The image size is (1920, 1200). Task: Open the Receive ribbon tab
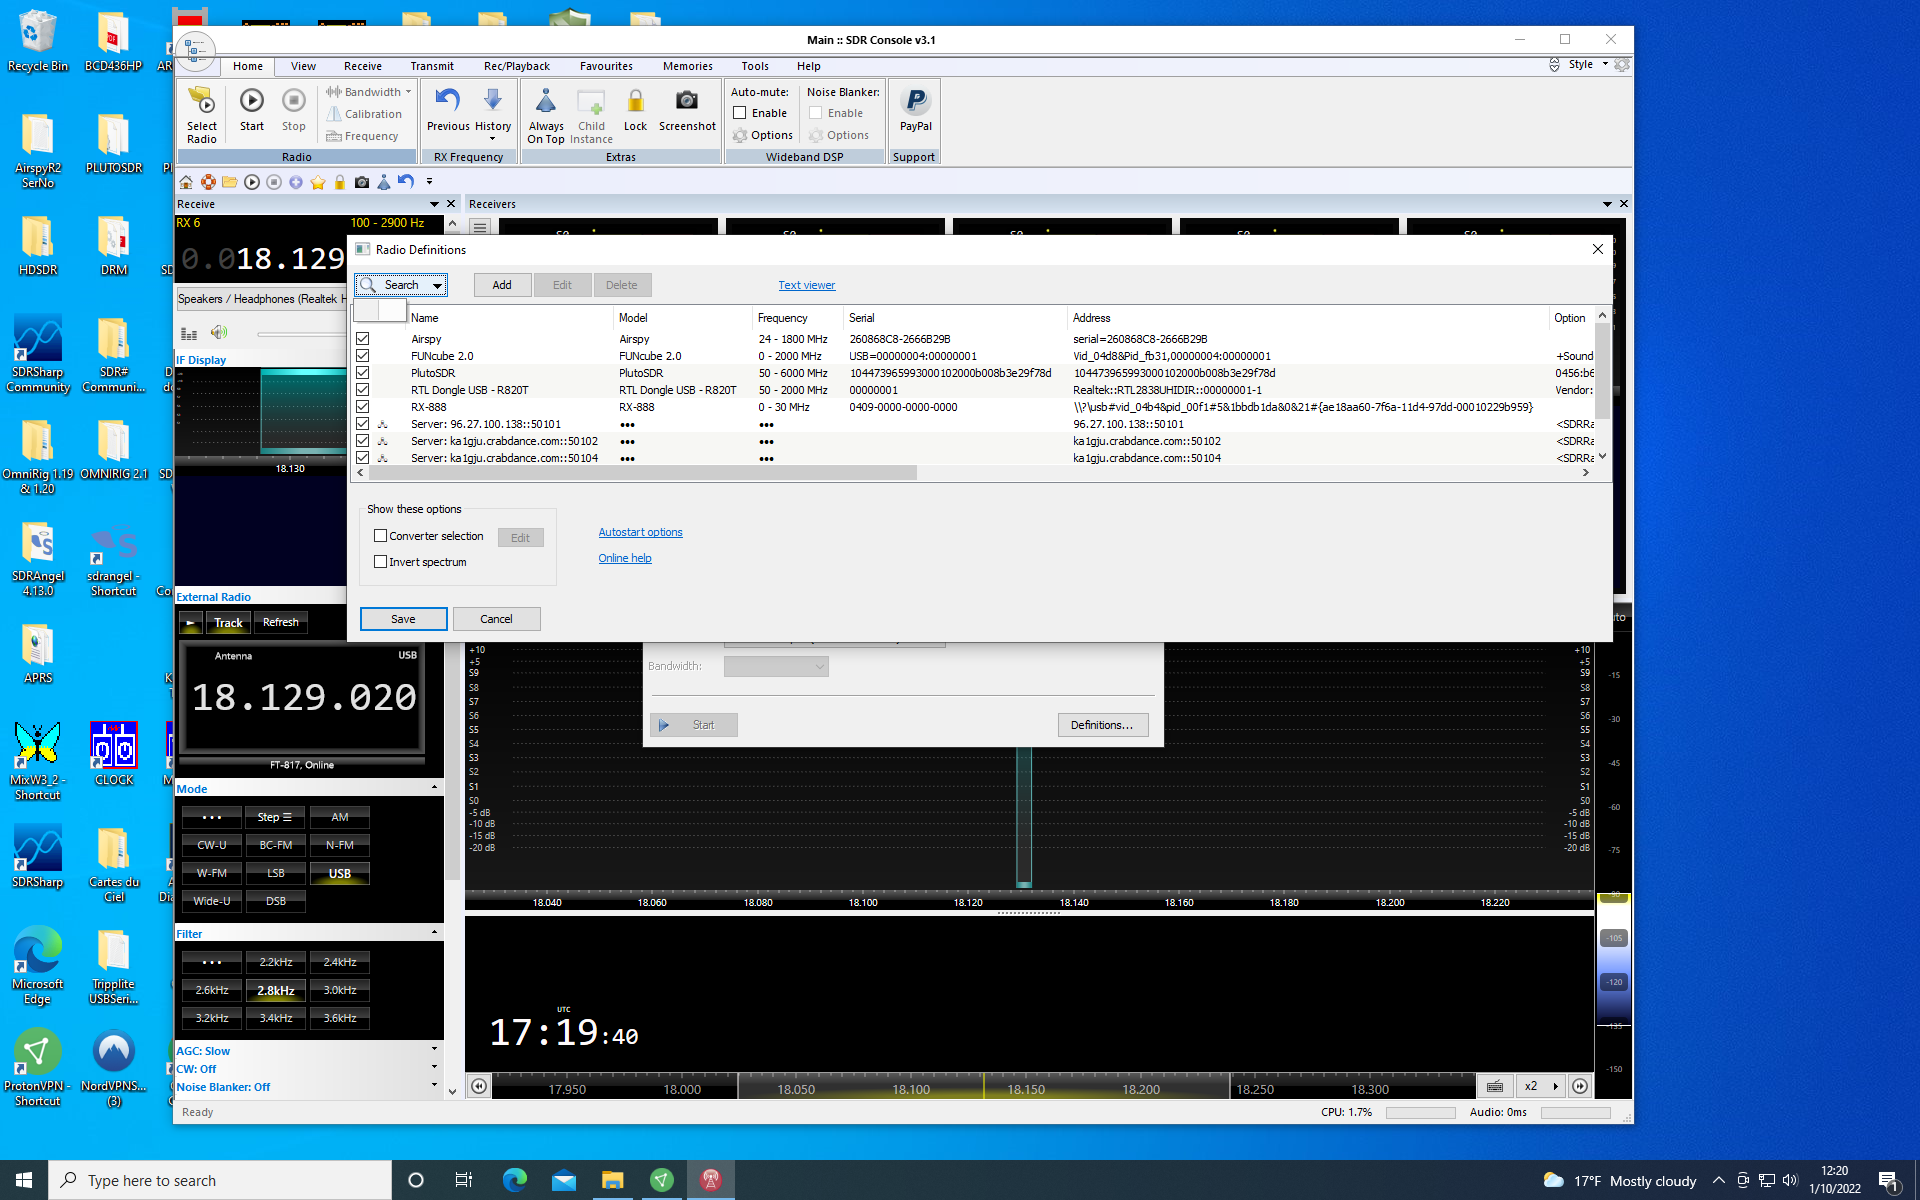click(362, 66)
